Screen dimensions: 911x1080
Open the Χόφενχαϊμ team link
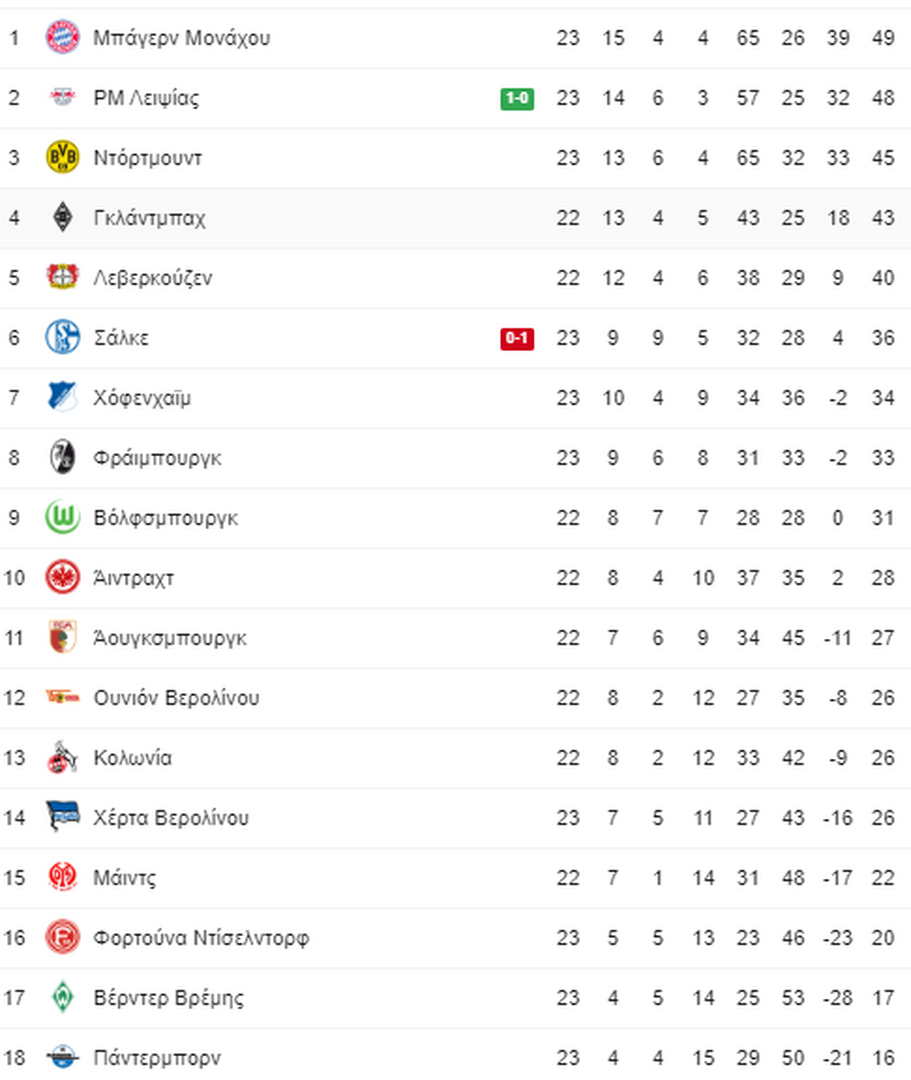click(x=142, y=397)
